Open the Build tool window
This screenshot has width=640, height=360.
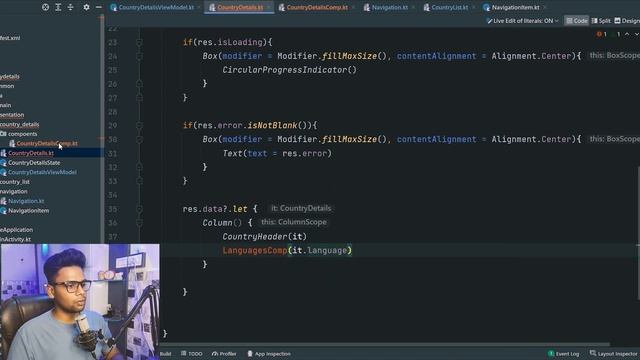[165, 354]
